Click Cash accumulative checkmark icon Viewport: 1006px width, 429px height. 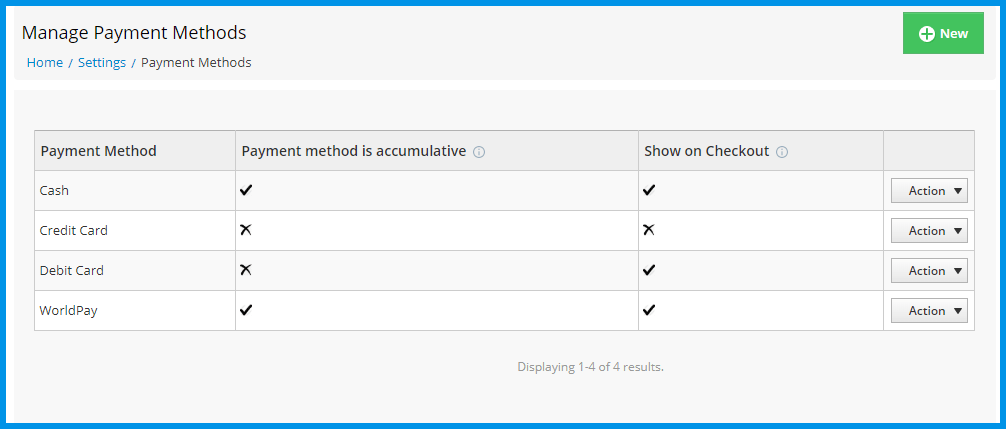[246, 190]
